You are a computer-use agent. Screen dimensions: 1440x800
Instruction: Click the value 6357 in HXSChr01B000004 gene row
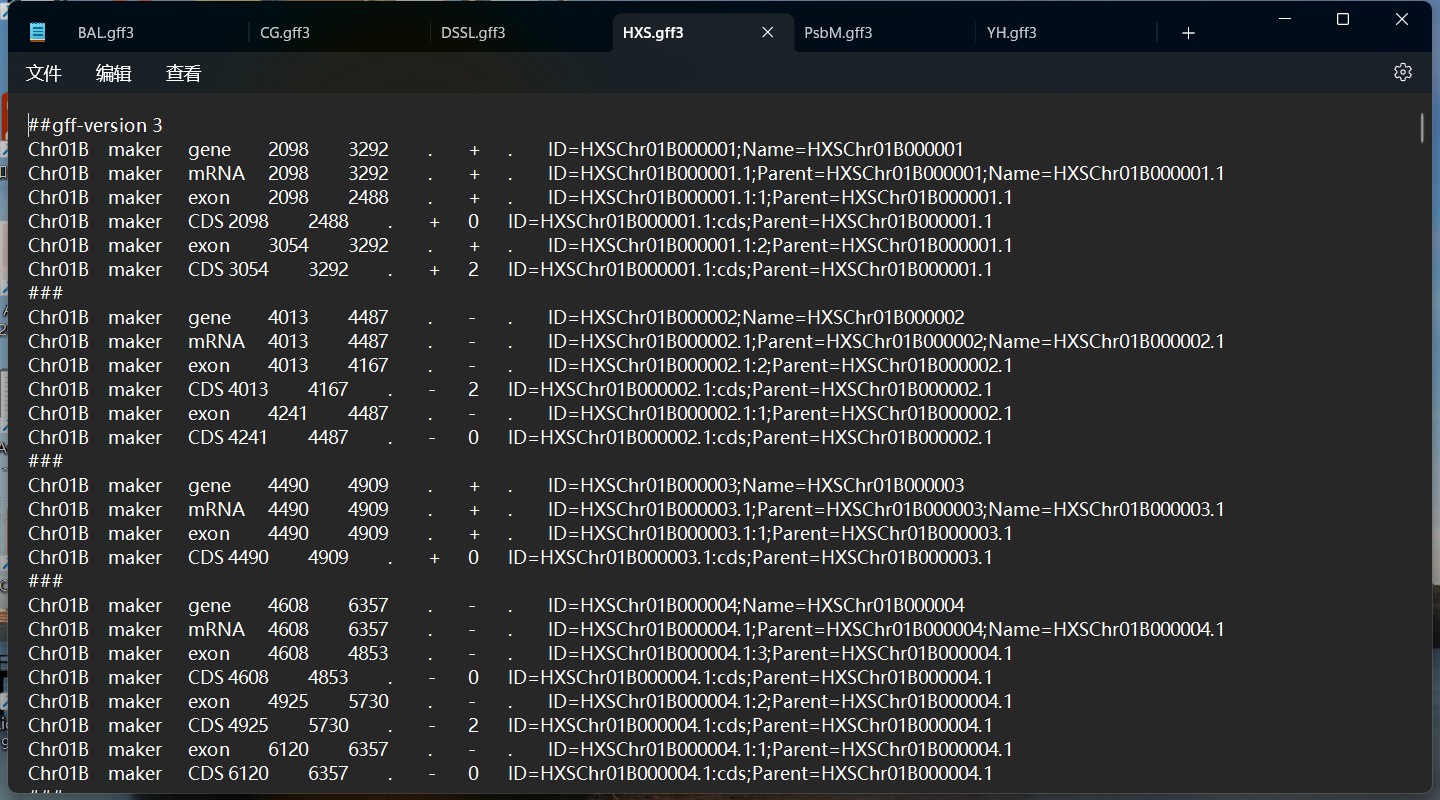pos(368,605)
